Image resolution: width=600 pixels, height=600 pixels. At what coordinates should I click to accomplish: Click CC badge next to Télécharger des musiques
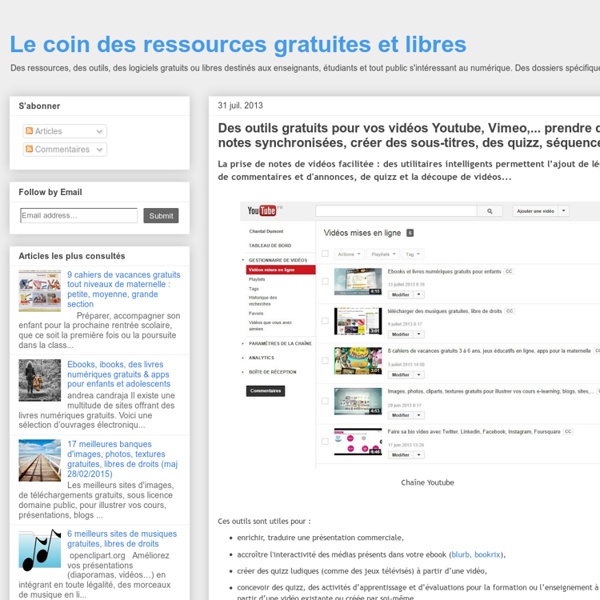click(x=509, y=311)
